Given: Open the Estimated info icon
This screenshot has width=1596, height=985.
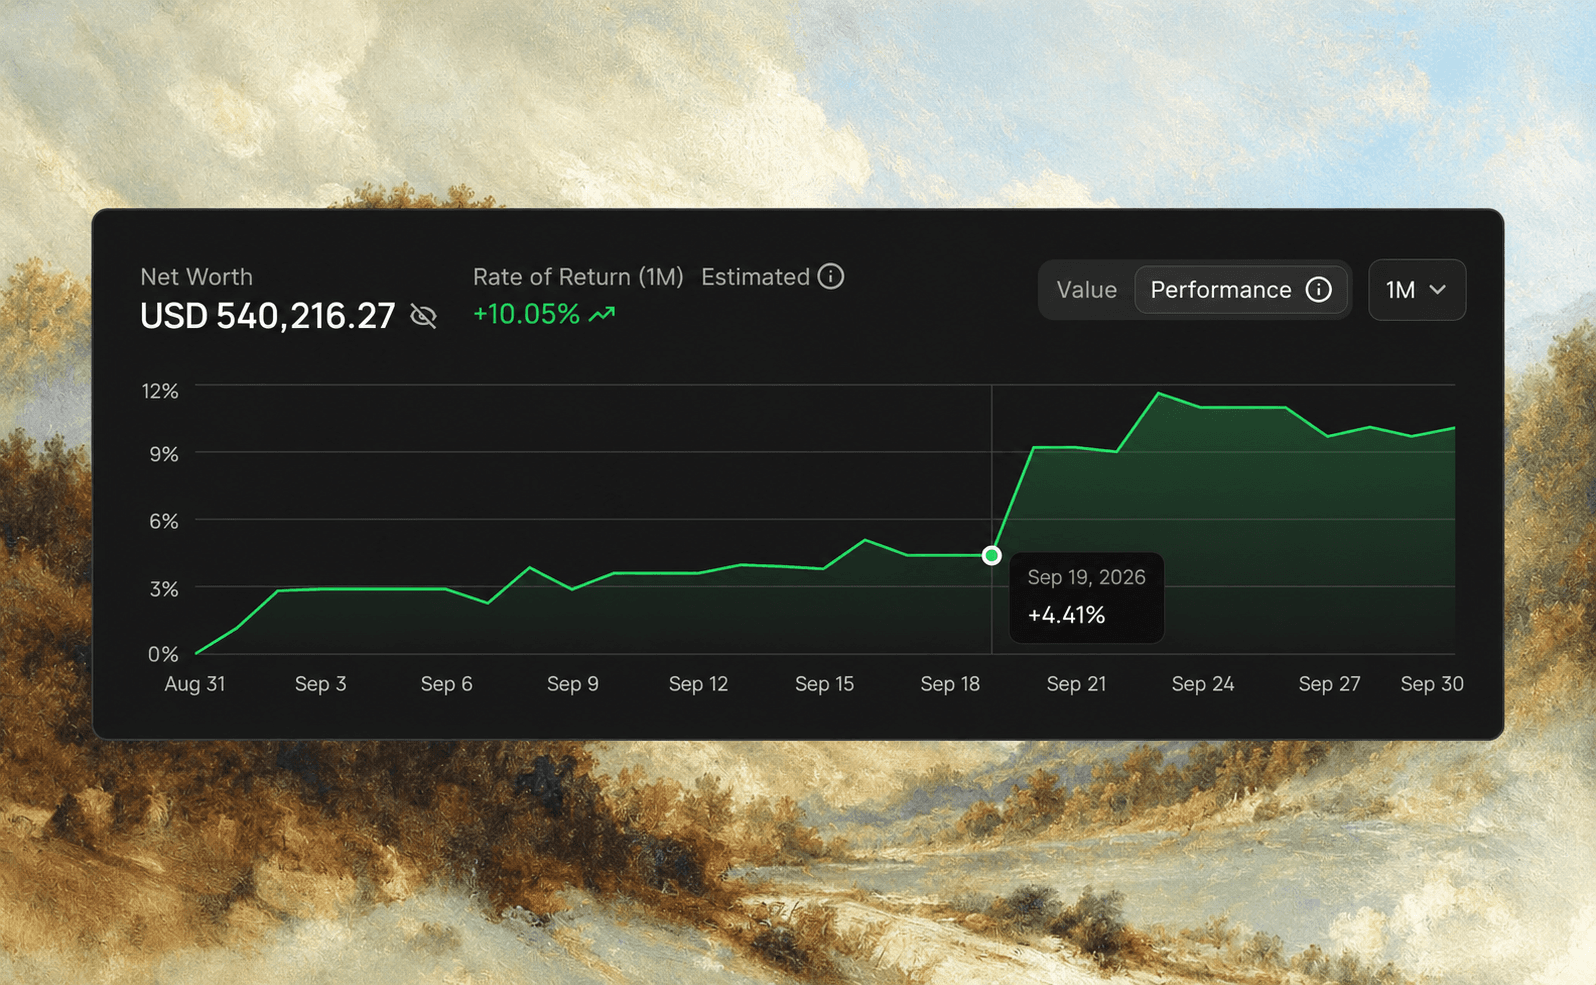Looking at the screenshot, I should 831,276.
